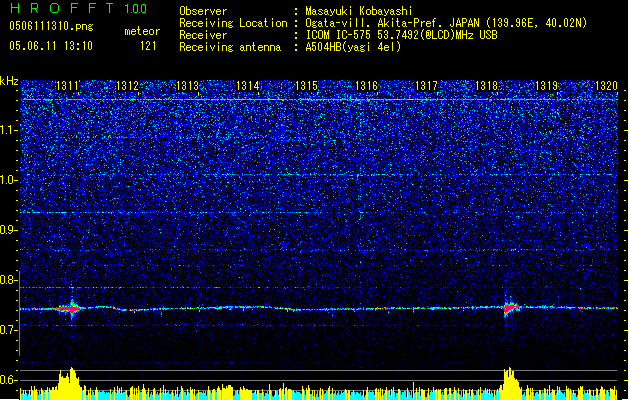Viewport: 629px width, 400px height.
Task: Click time marker 1319
Action: pyautogui.click(x=546, y=86)
